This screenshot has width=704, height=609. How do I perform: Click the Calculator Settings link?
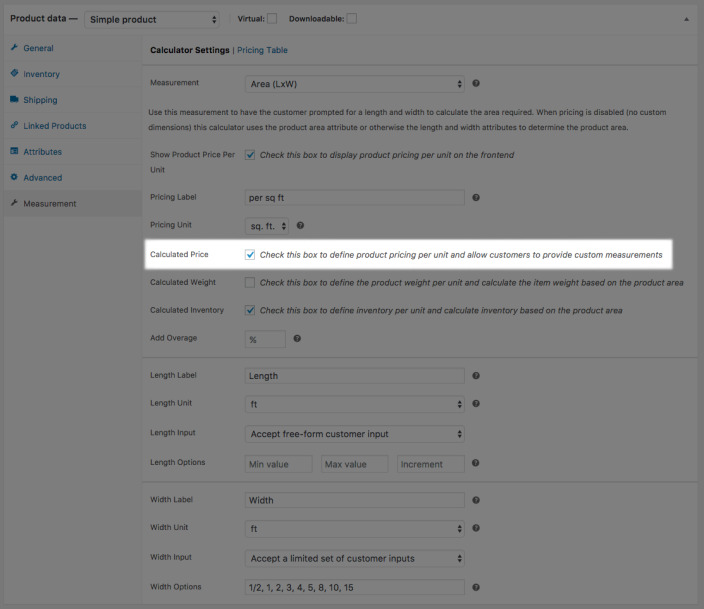point(189,50)
